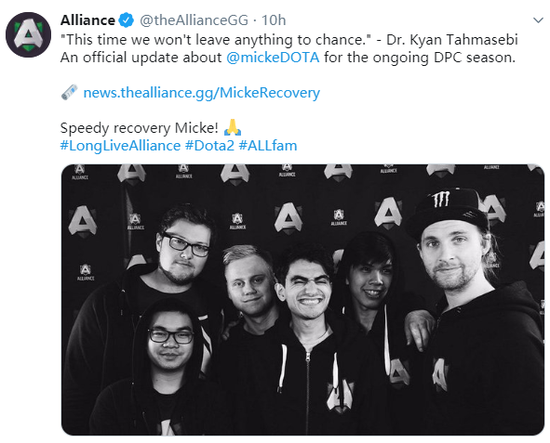
Task: Open the @mickeDOTA mention
Action: coord(273,57)
